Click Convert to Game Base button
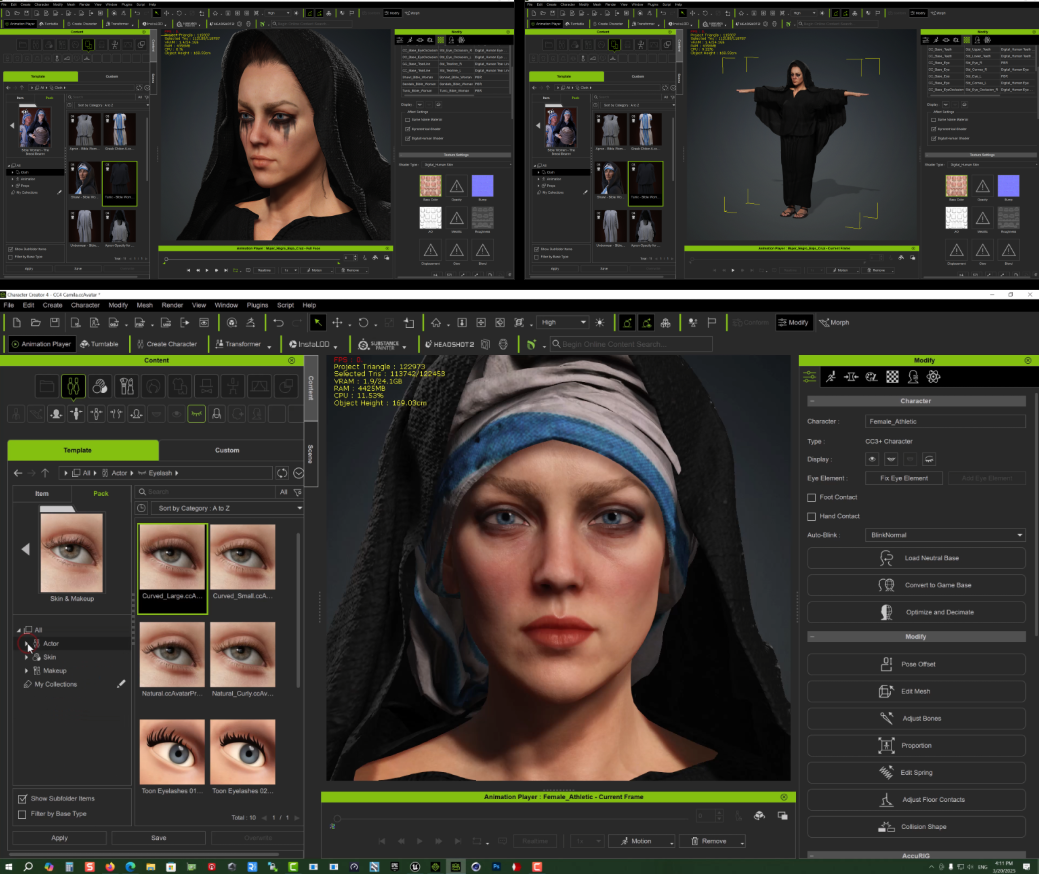This screenshot has height=874, width=1039. point(916,585)
